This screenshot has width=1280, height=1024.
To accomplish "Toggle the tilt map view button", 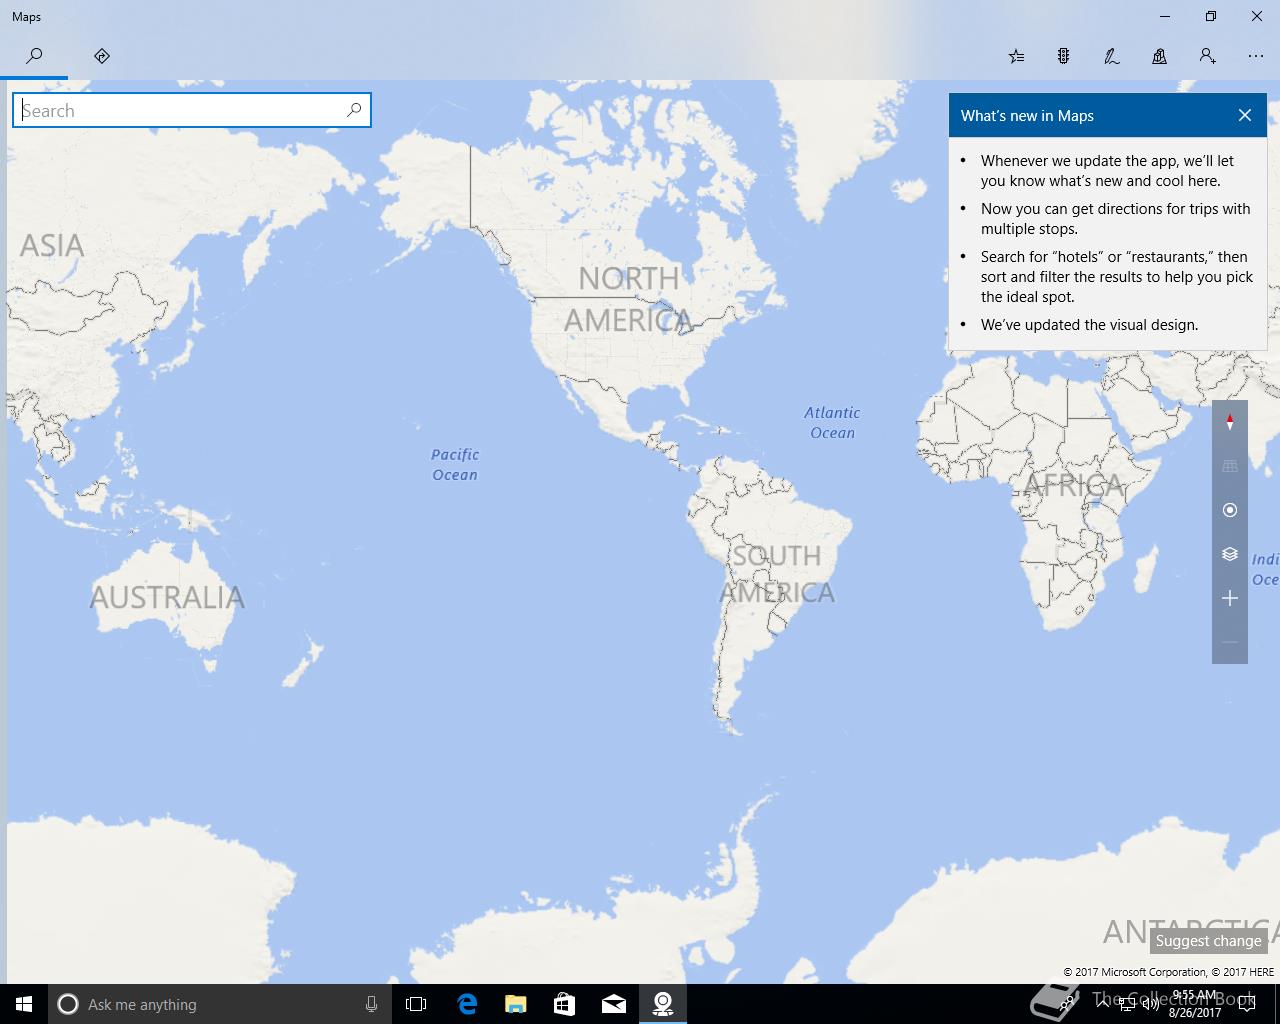I will click(1230, 466).
